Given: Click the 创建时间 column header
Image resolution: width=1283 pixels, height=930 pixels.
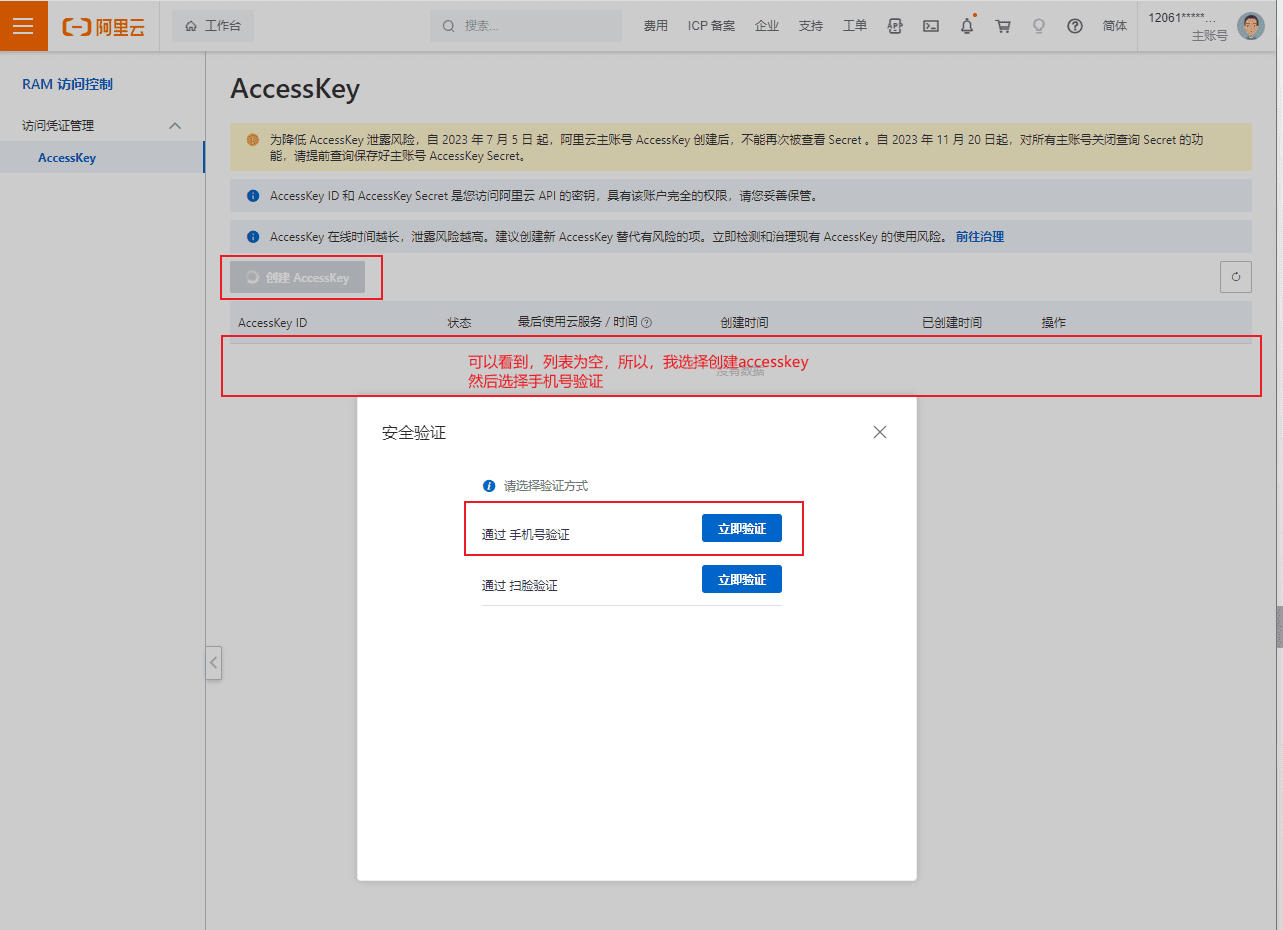Looking at the screenshot, I should 744,323.
